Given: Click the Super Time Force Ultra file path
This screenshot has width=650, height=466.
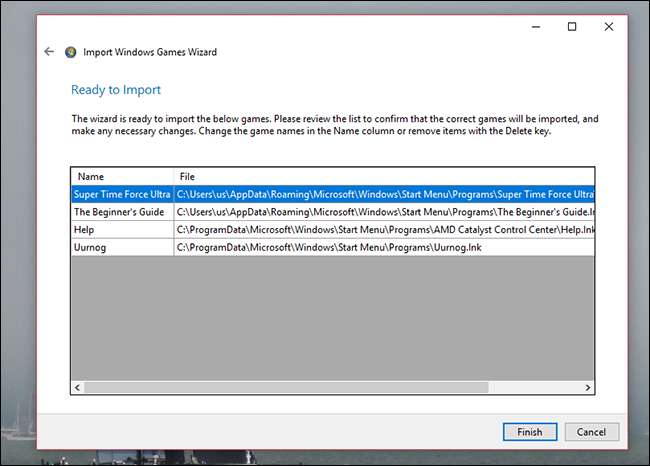Looking at the screenshot, I should pyautogui.click(x=384, y=194).
